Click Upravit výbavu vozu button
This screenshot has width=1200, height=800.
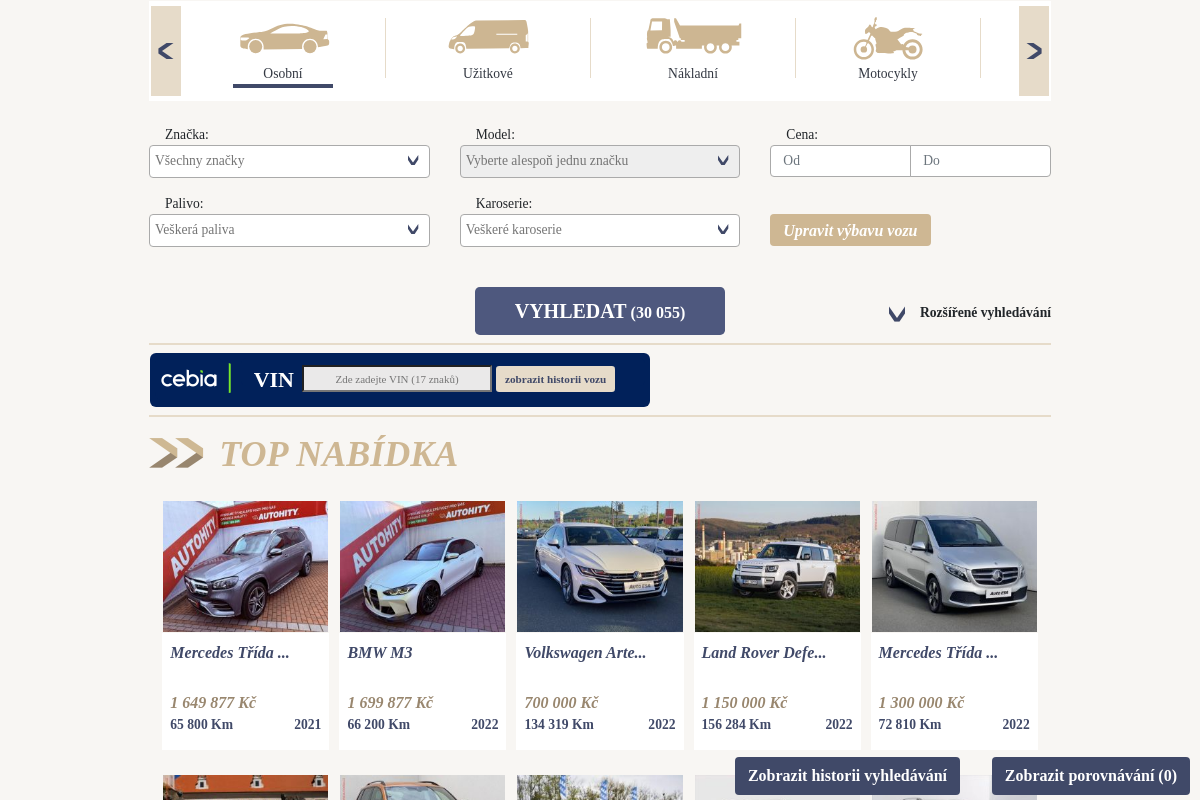[850, 230]
